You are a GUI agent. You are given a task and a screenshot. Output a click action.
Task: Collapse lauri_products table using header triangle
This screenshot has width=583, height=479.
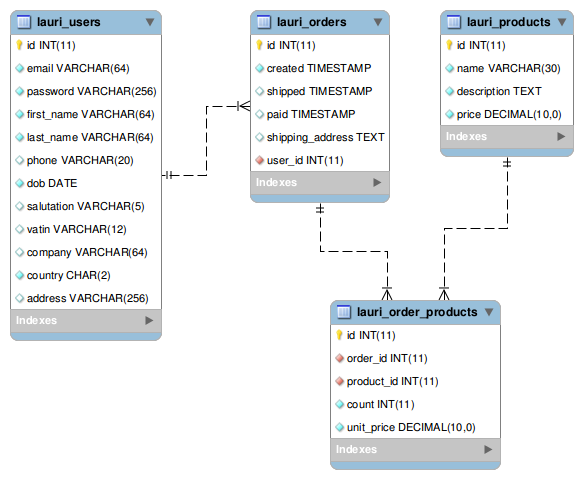click(562, 22)
